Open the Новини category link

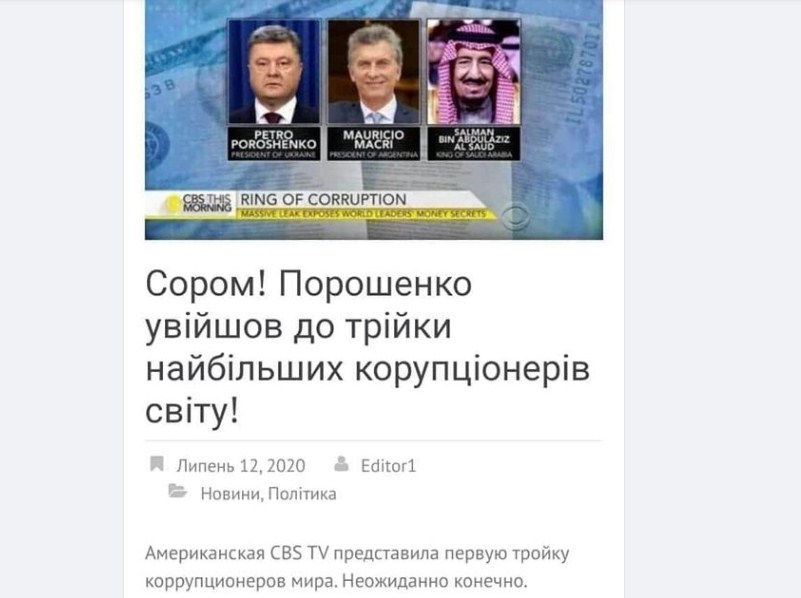[x=230, y=494]
